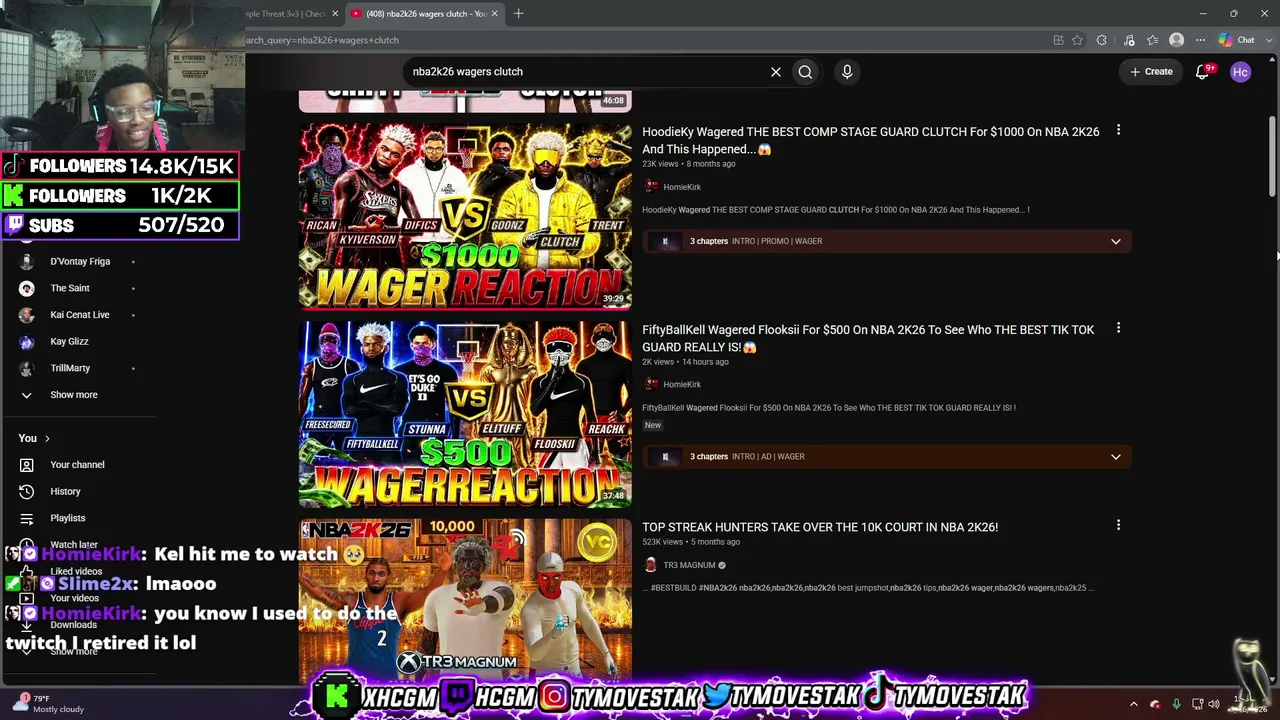This screenshot has height=720, width=1280.
Task: Click the TR3 MAGNUM channel avatar
Action: 651,565
